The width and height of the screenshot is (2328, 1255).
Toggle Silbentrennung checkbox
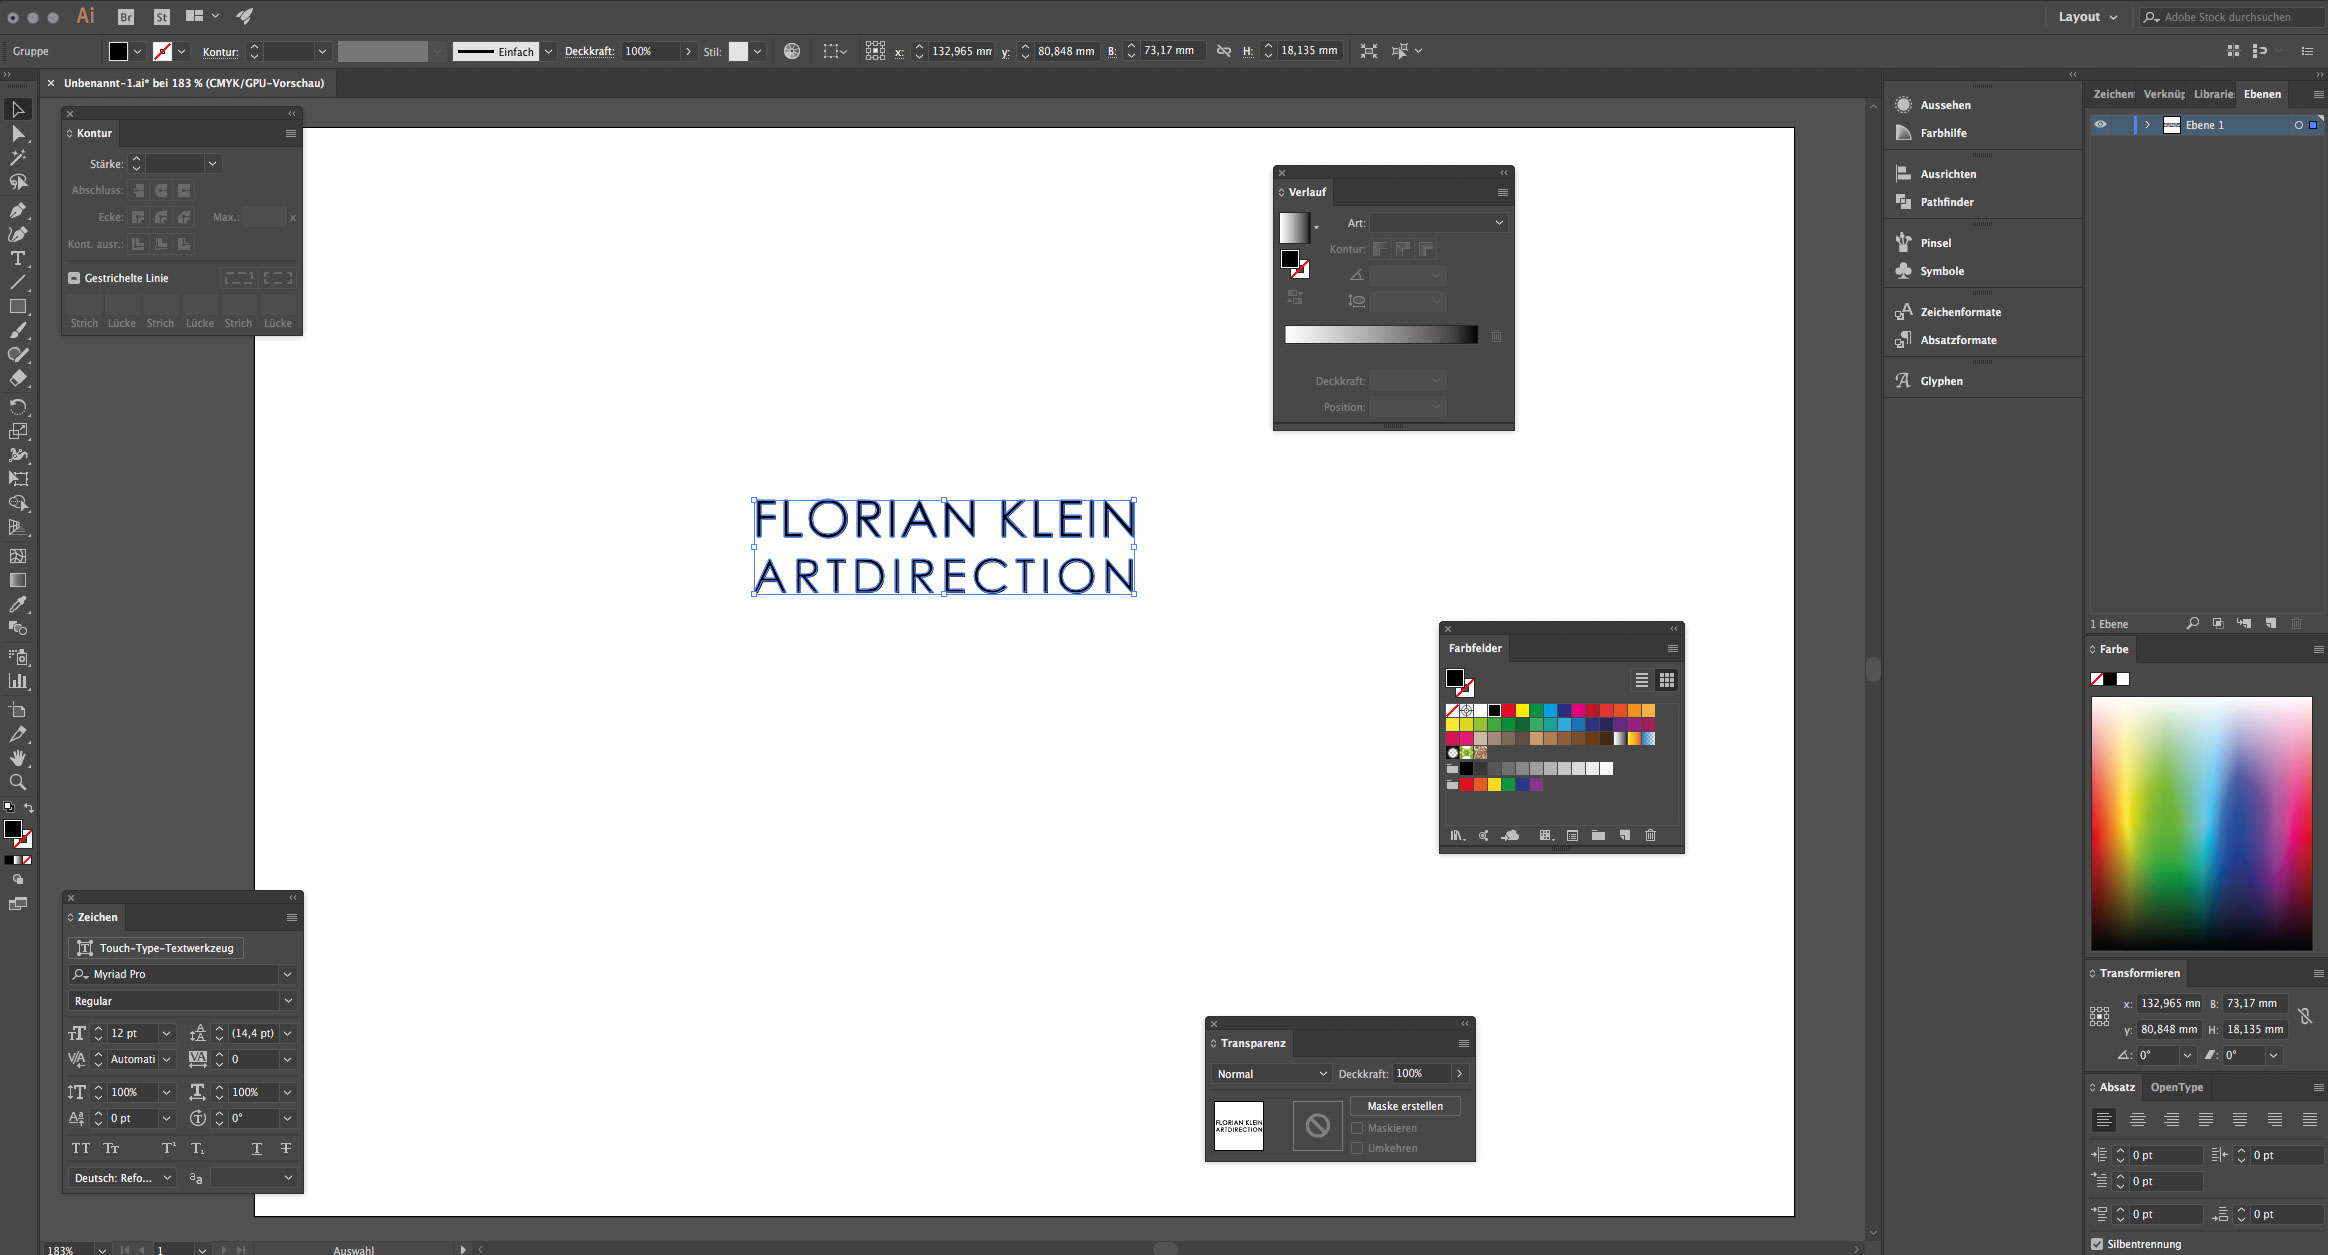click(2097, 1244)
